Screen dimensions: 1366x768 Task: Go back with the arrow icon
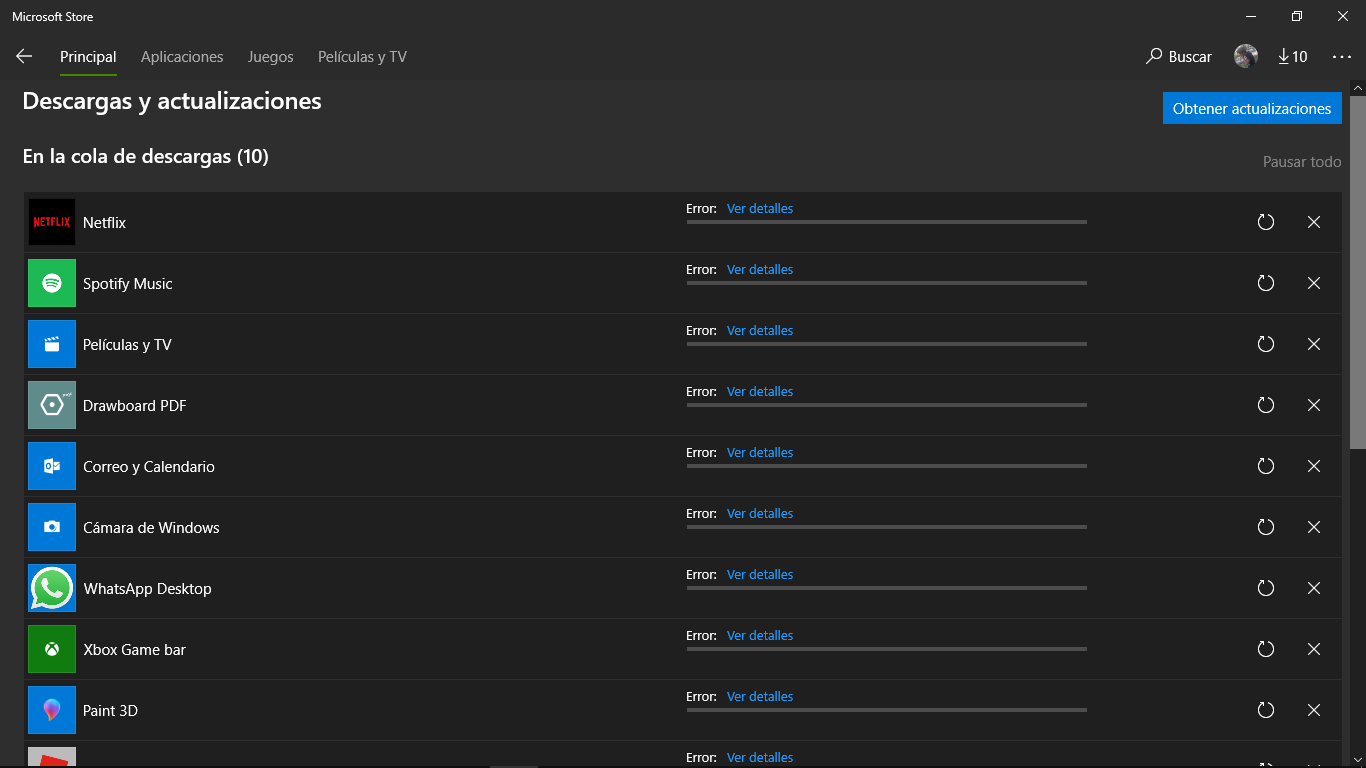pos(24,57)
